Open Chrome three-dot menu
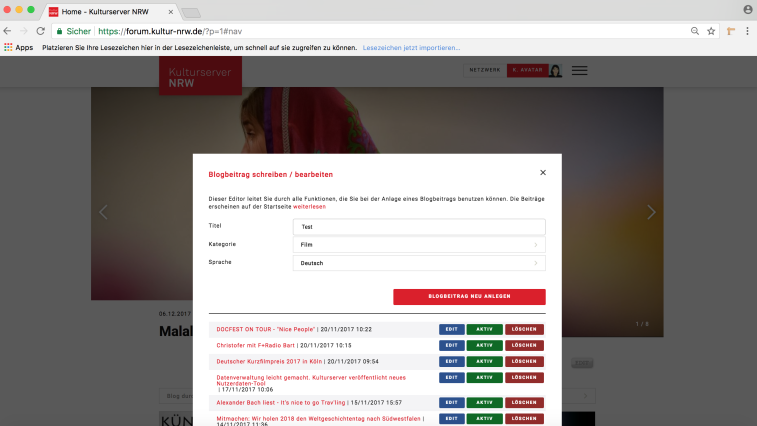Image resolution: width=757 pixels, height=426 pixels. click(x=747, y=31)
